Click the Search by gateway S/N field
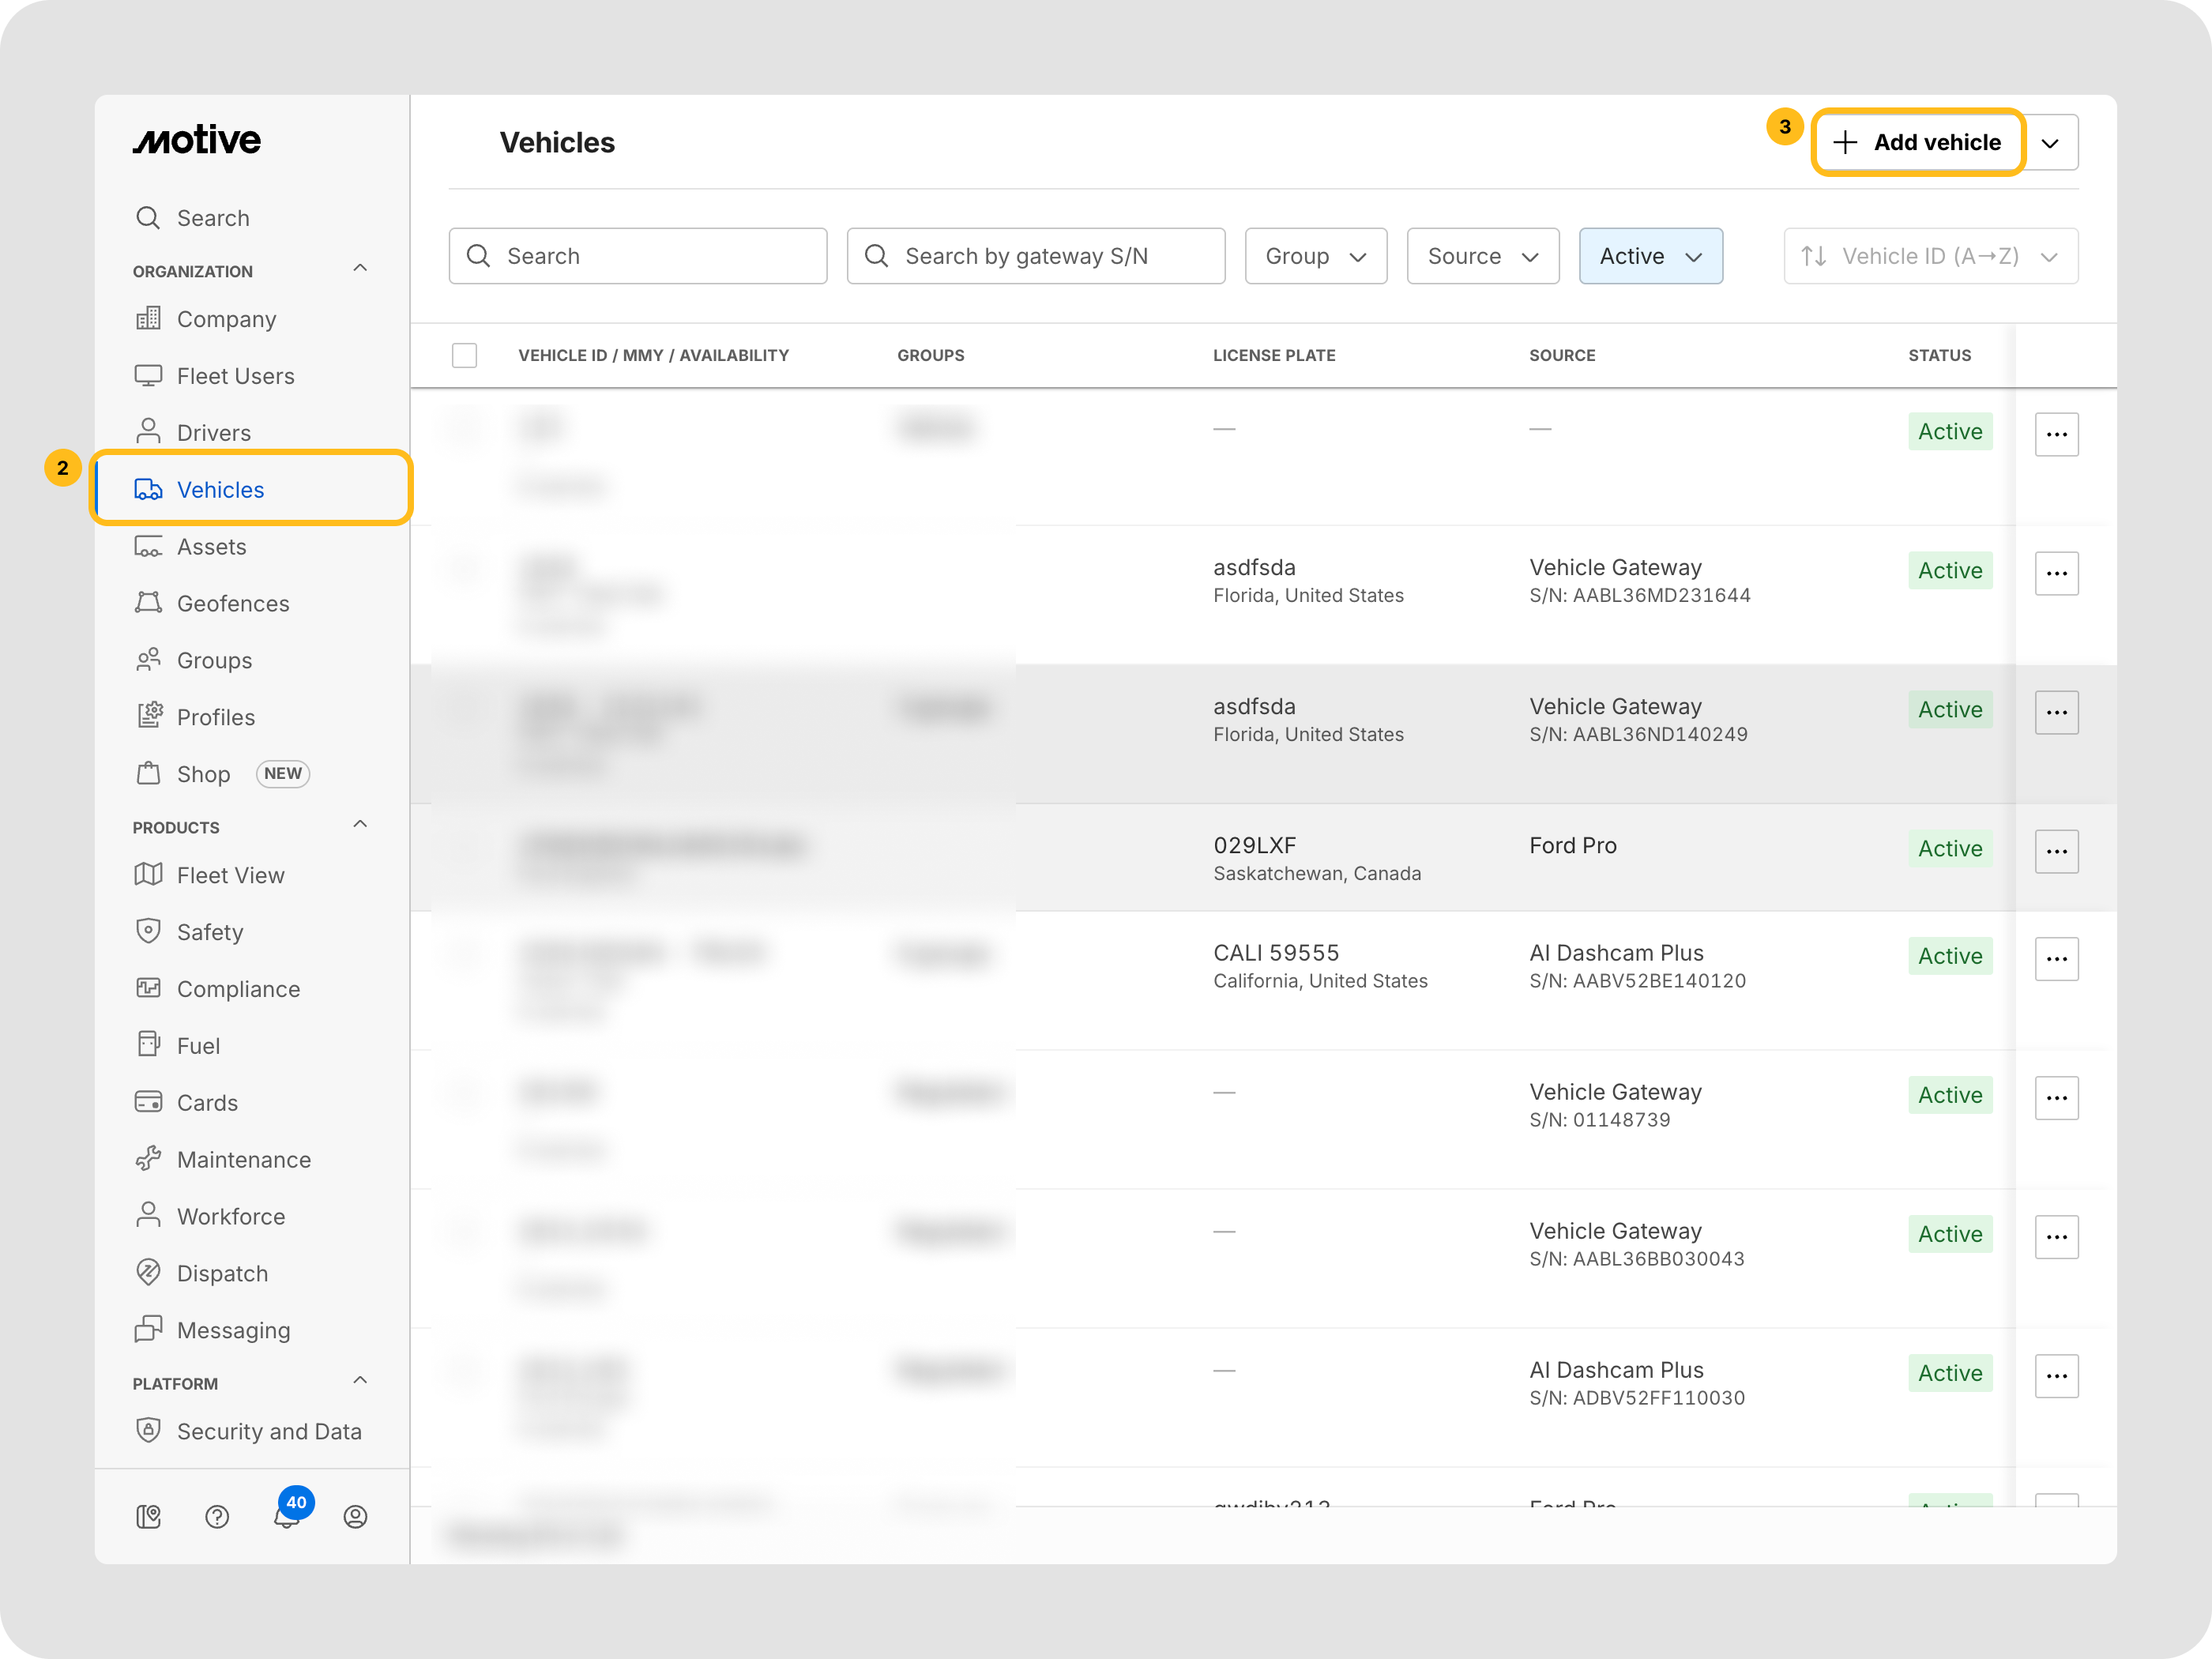Screen dimensions: 2212x1659 pos(1035,256)
